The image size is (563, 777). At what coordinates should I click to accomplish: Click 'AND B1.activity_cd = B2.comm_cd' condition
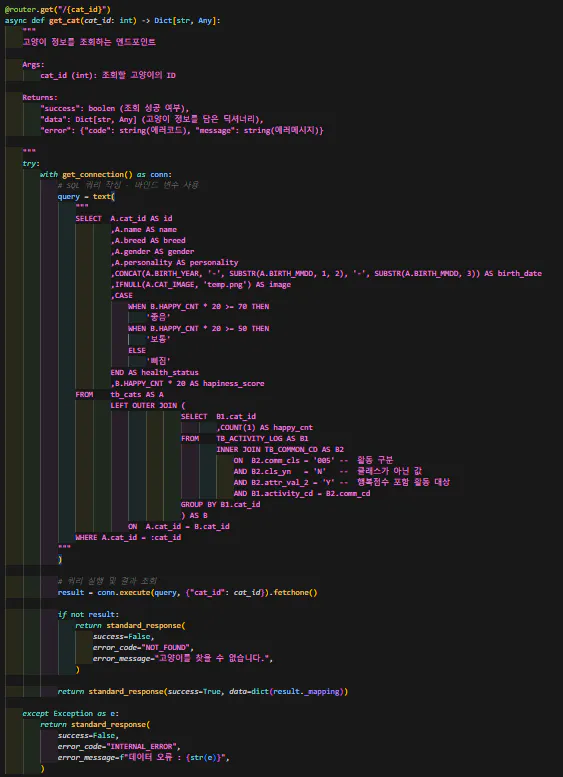coord(302,494)
